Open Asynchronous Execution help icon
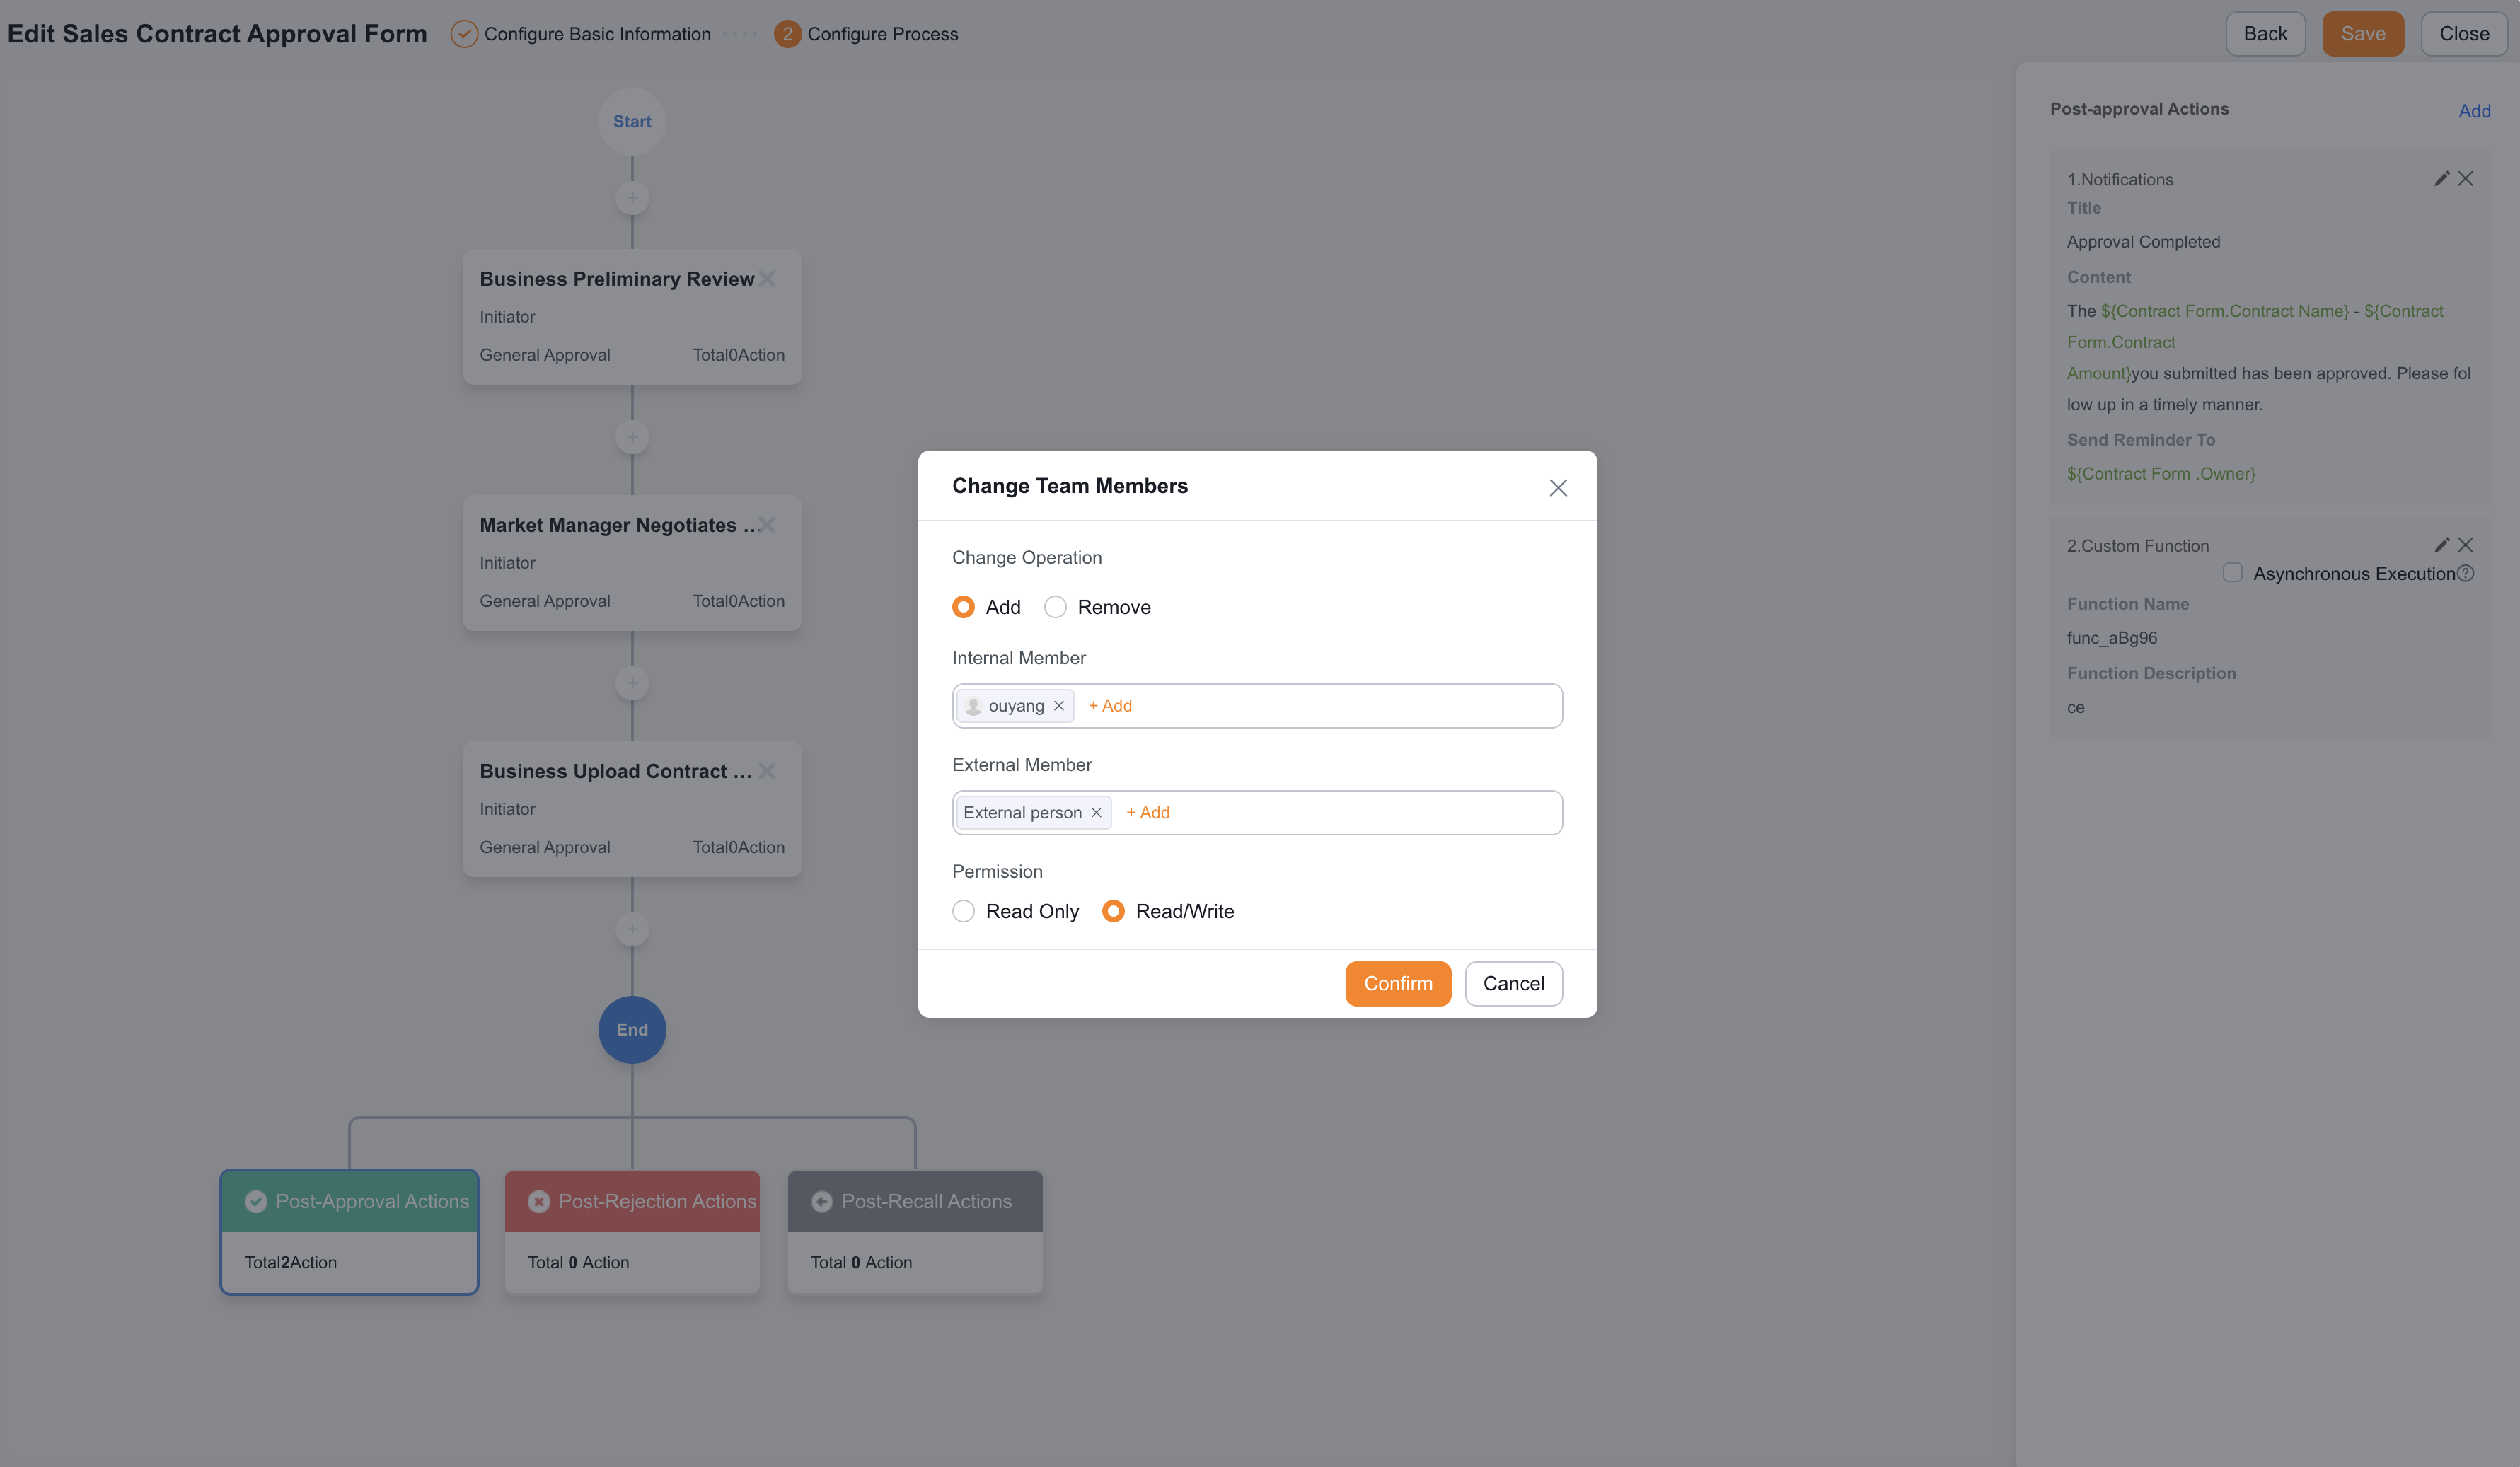Screen dimensions: 2520x1467 pyautogui.click(x=2465, y=573)
